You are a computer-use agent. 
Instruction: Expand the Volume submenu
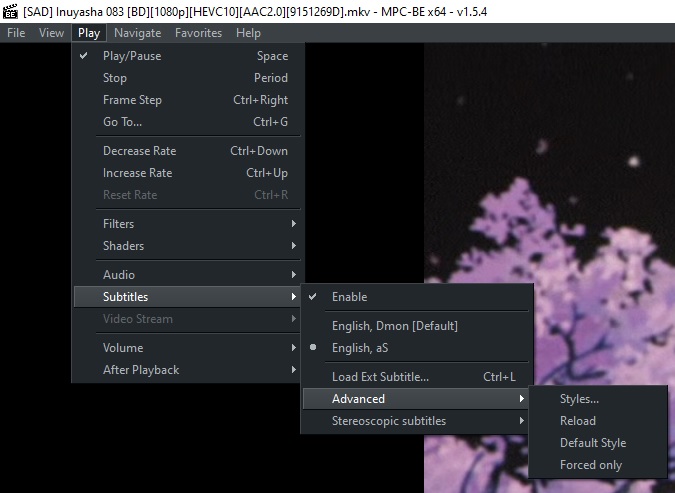tap(187, 348)
